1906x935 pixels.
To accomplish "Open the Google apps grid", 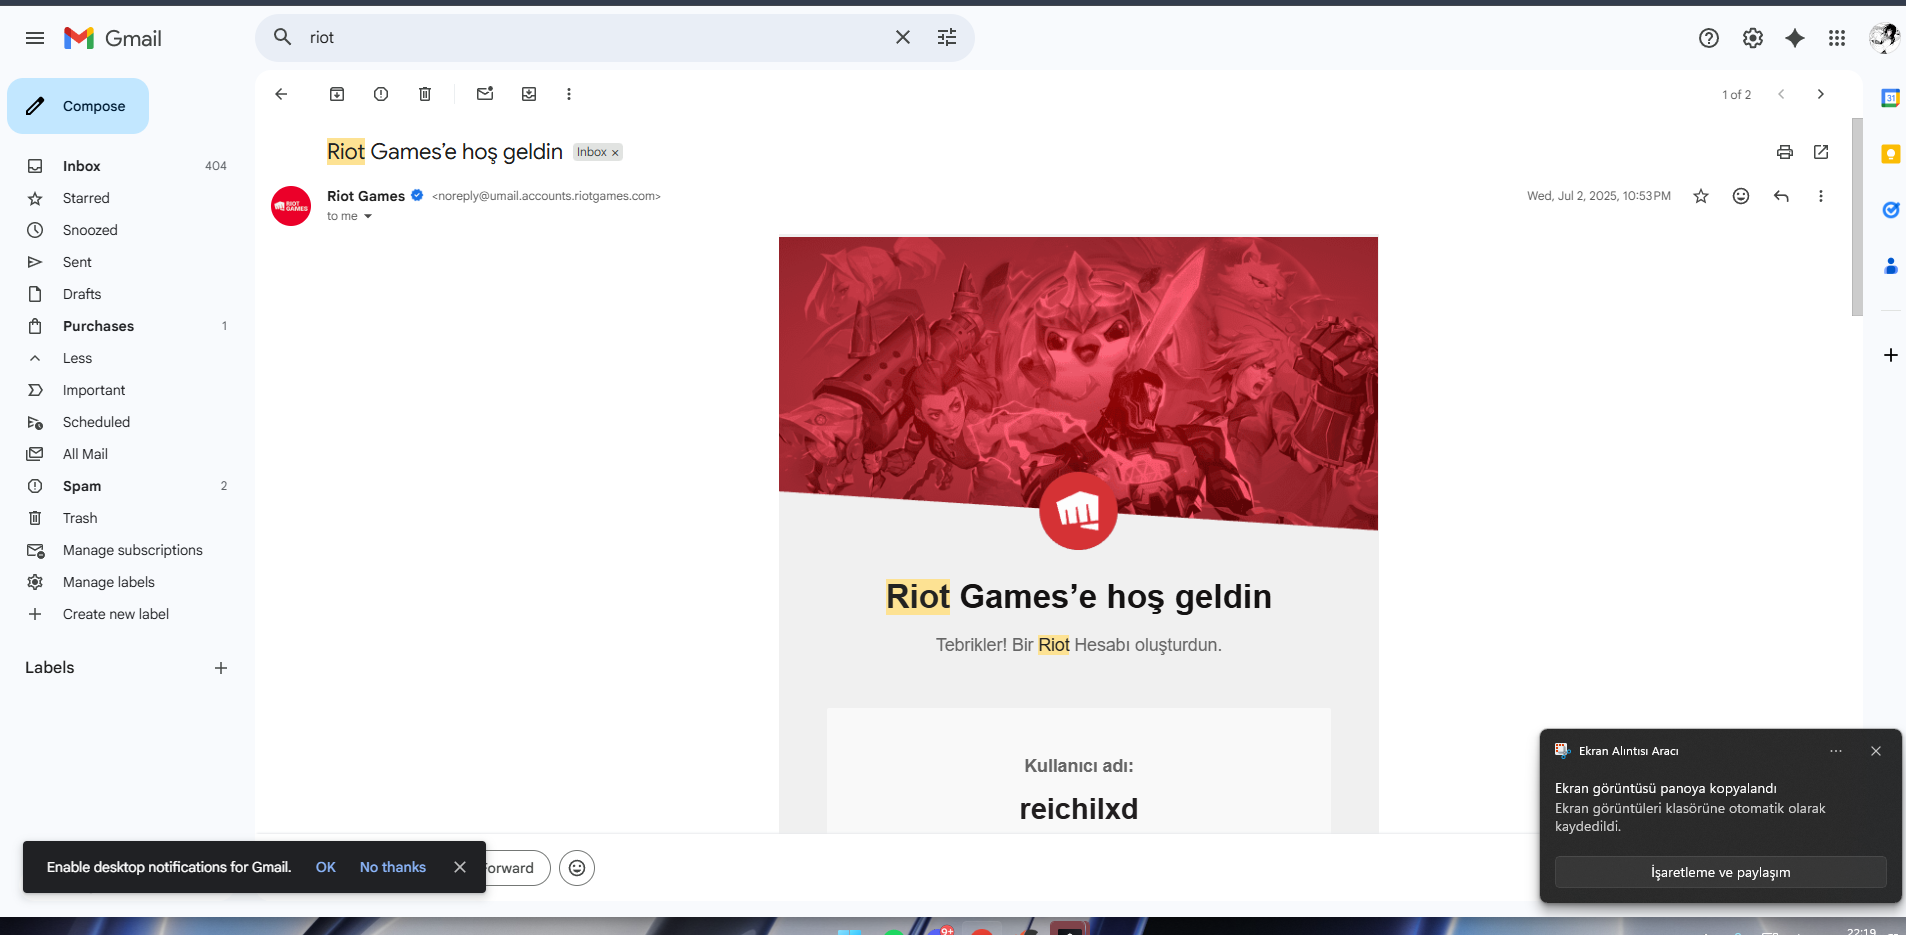I will tap(1837, 38).
